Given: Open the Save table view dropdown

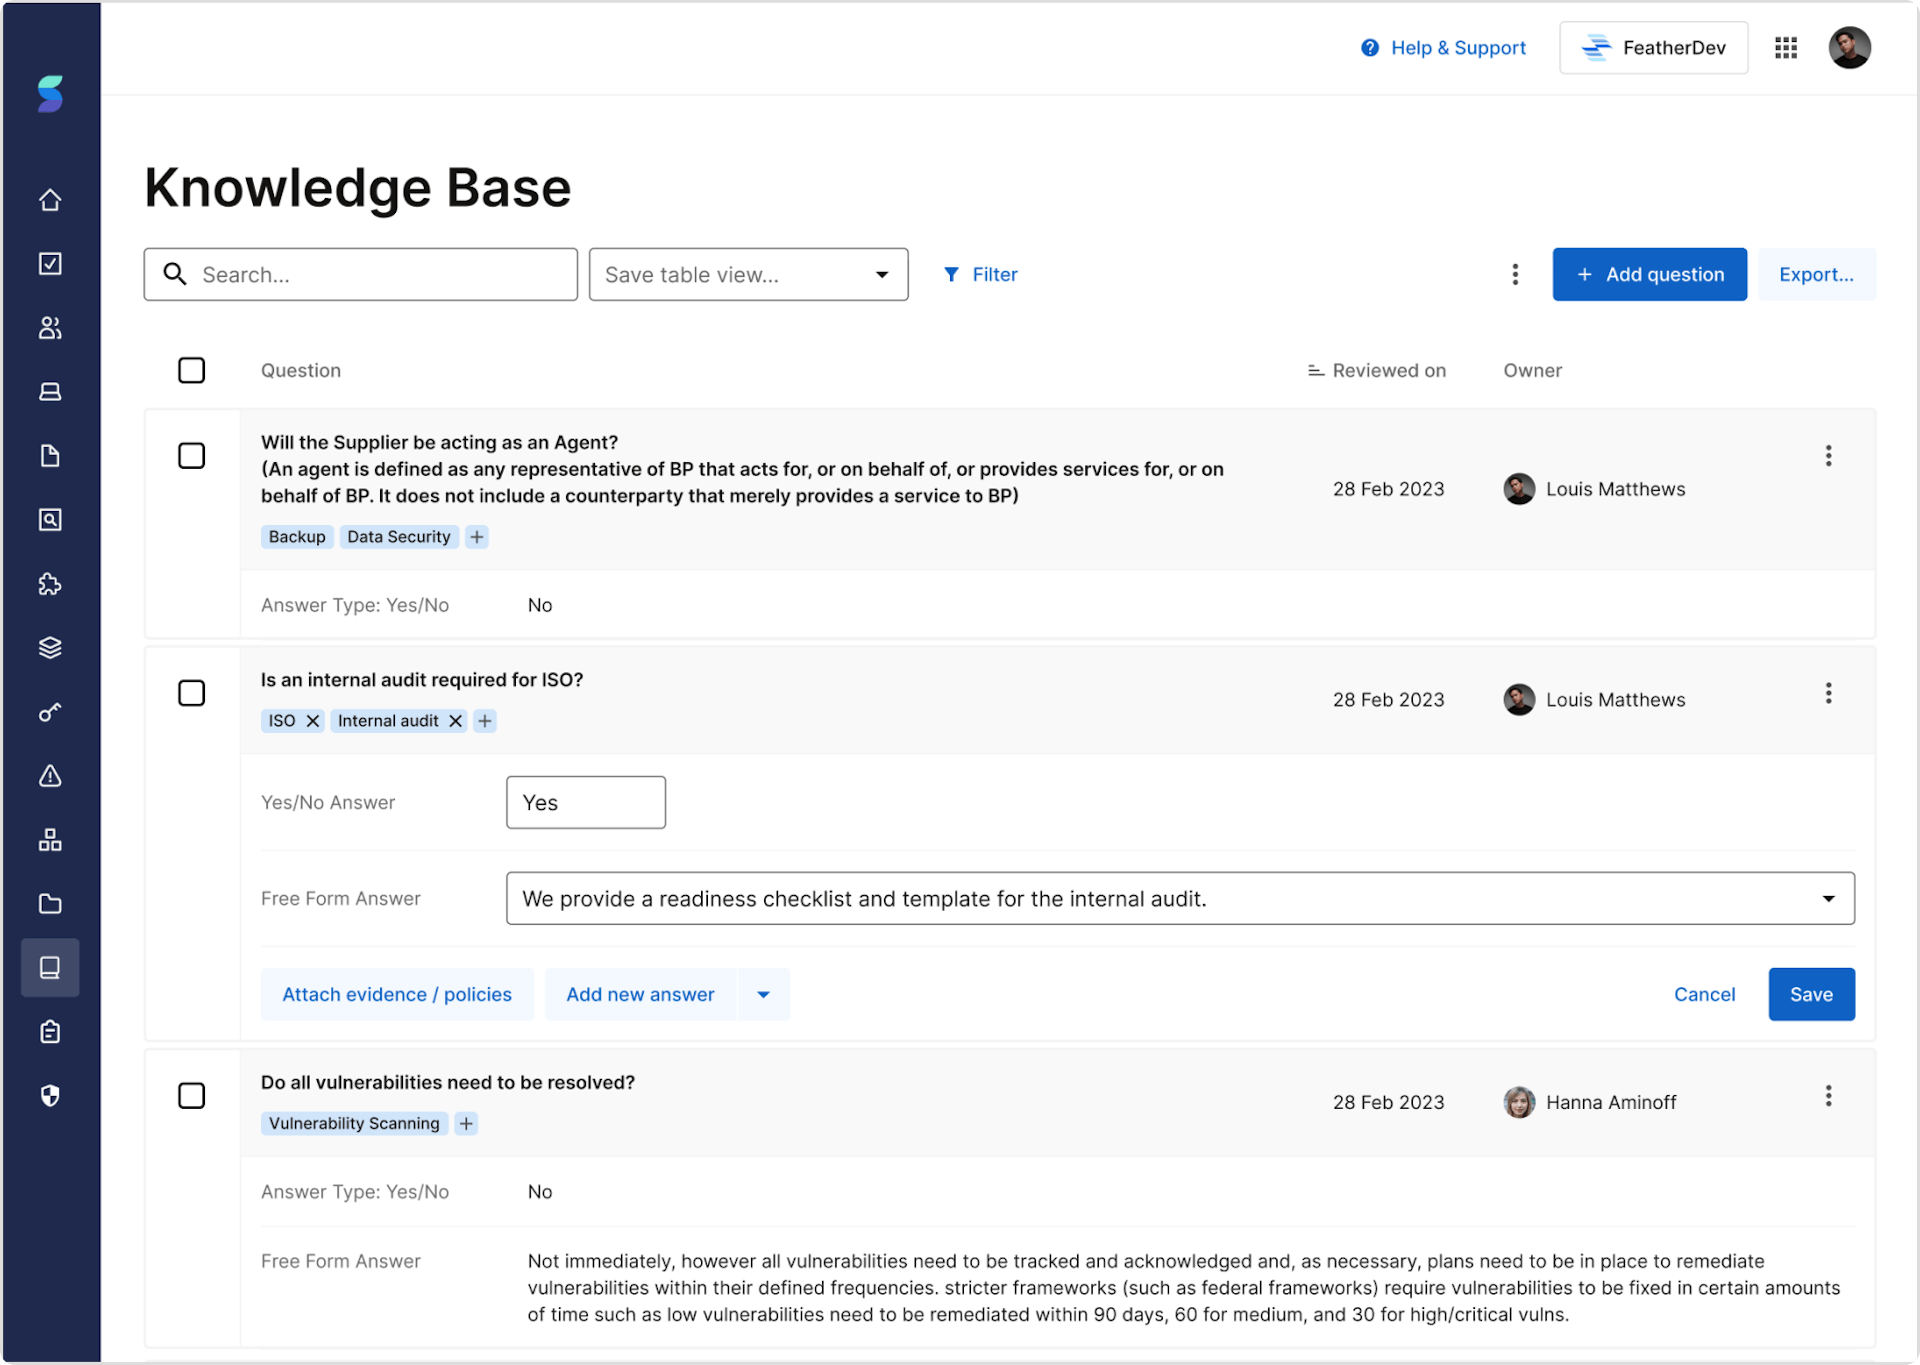Looking at the screenshot, I should tap(748, 275).
